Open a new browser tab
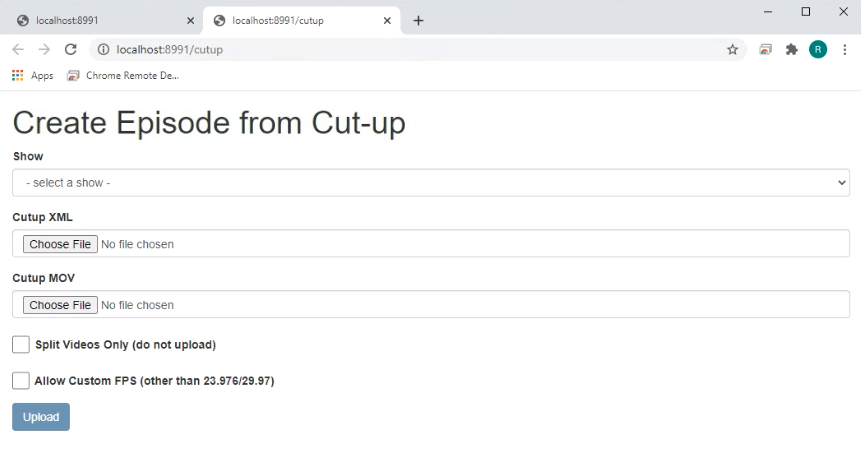Viewport: 861px width, 452px height. [x=418, y=20]
